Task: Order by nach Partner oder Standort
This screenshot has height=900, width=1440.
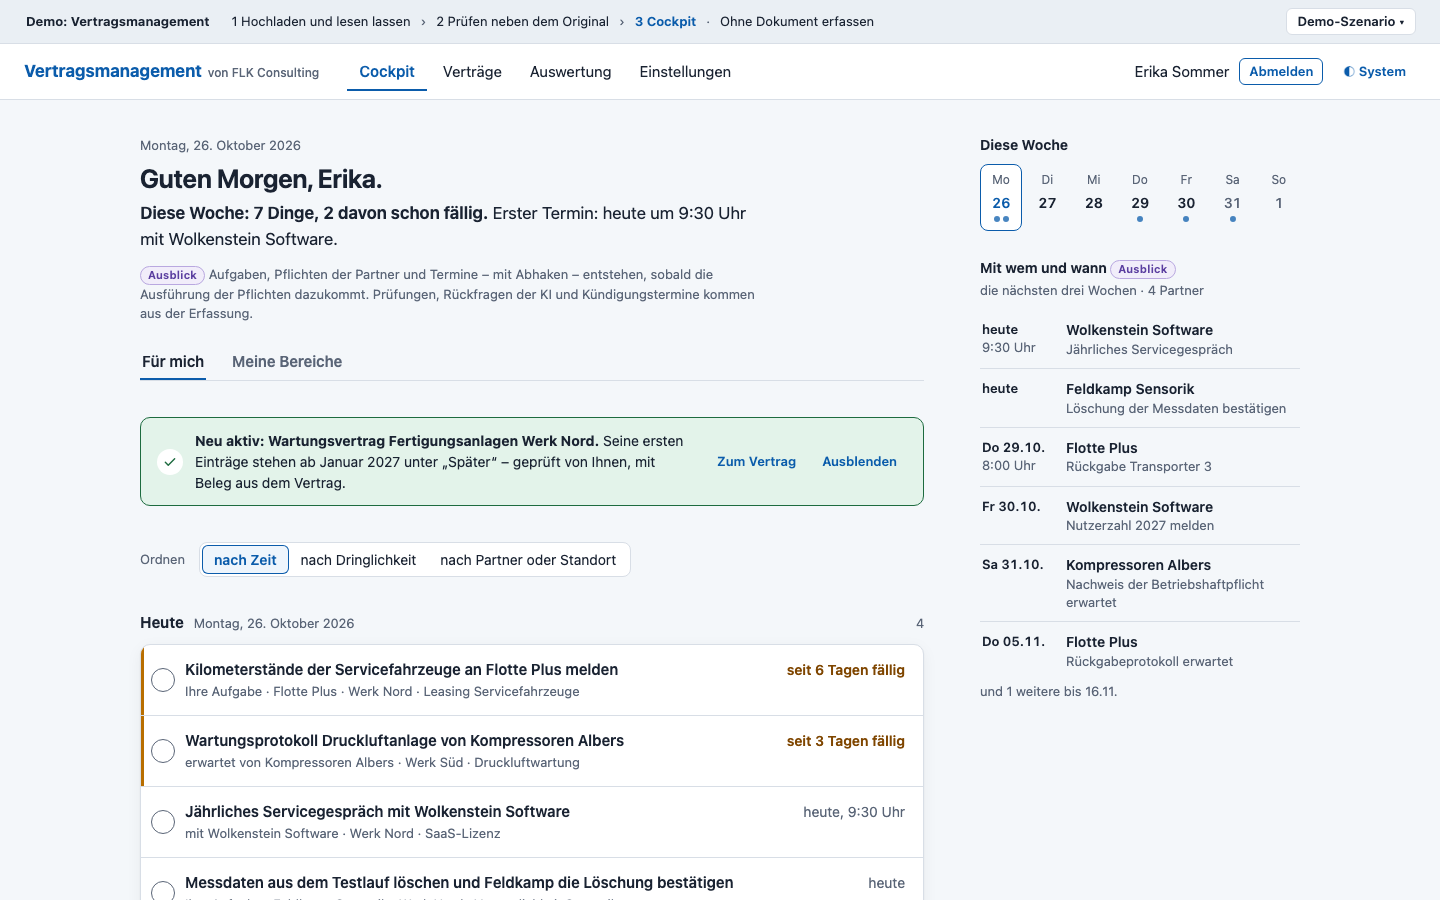Action: pyautogui.click(x=528, y=560)
